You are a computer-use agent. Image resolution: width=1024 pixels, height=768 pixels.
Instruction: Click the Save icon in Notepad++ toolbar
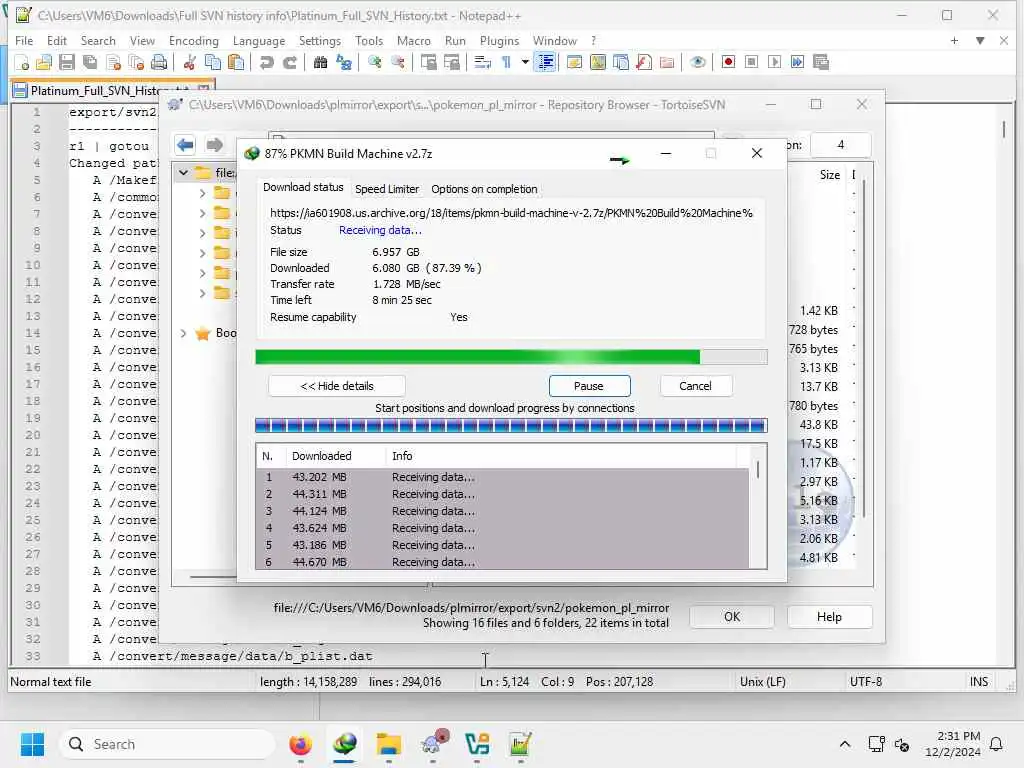(x=67, y=63)
